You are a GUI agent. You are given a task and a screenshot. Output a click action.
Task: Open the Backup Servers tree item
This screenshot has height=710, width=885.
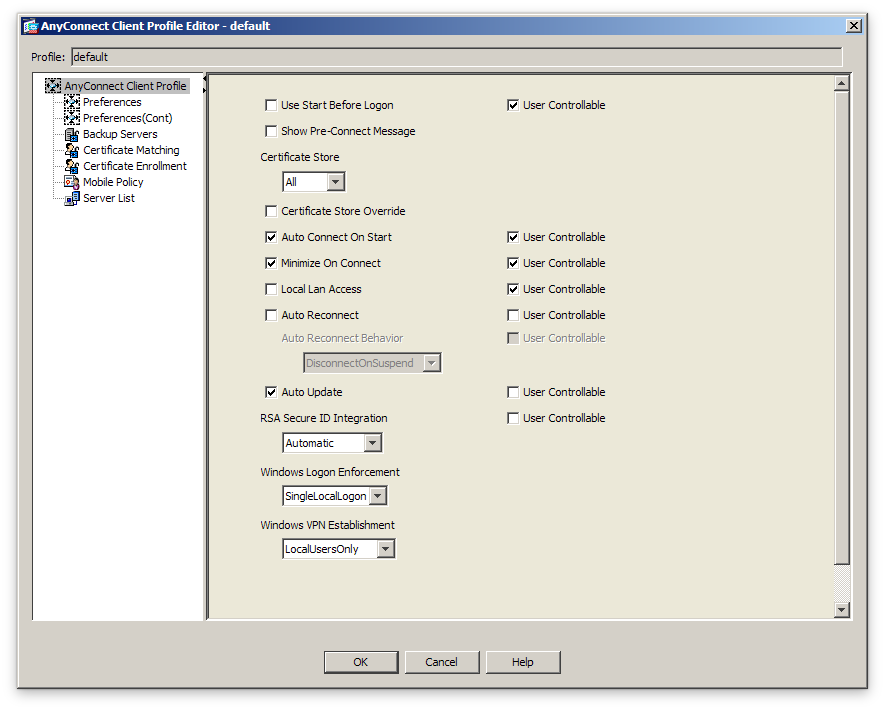pos(120,134)
